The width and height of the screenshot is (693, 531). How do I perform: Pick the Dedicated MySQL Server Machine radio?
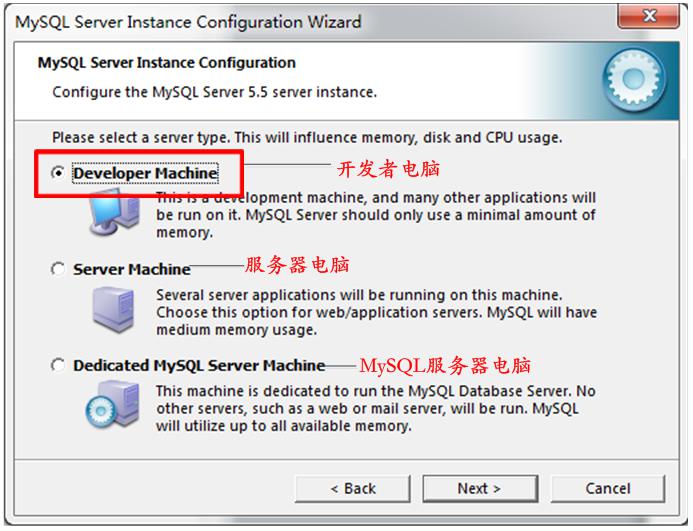pos(58,365)
